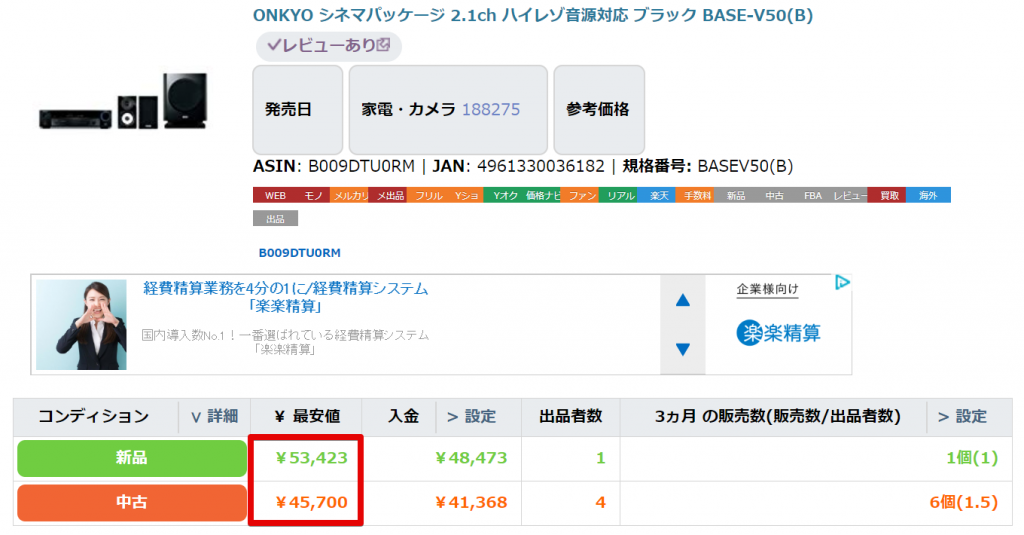Click the ASIN value B009DTU0RM text

coord(361,167)
